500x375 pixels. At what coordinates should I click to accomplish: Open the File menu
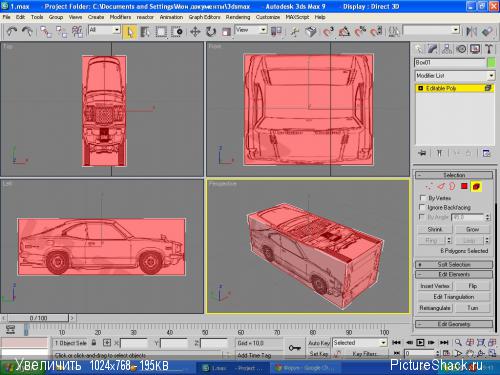click(x=7, y=17)
